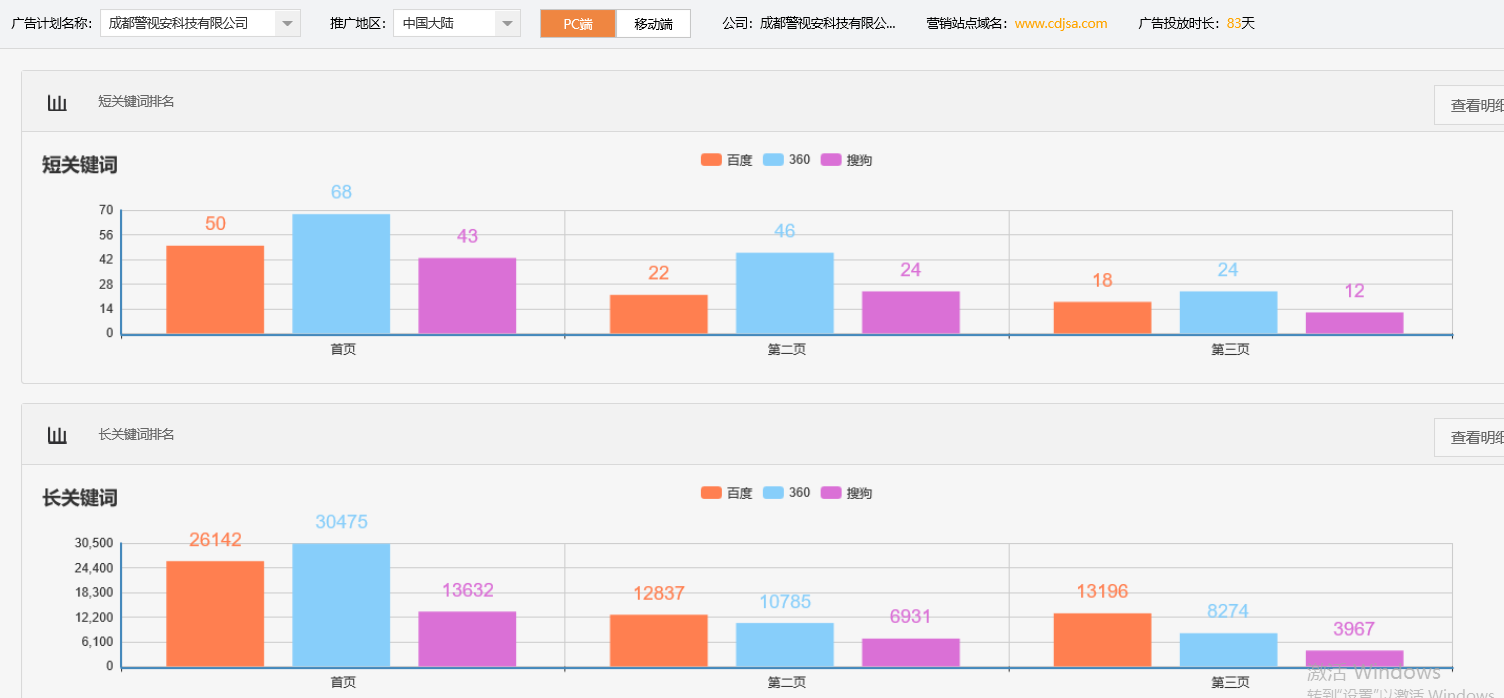Switch to the 移动端 option
Image resolution: width=1504 pixels, height=698 pixels.
653,22
